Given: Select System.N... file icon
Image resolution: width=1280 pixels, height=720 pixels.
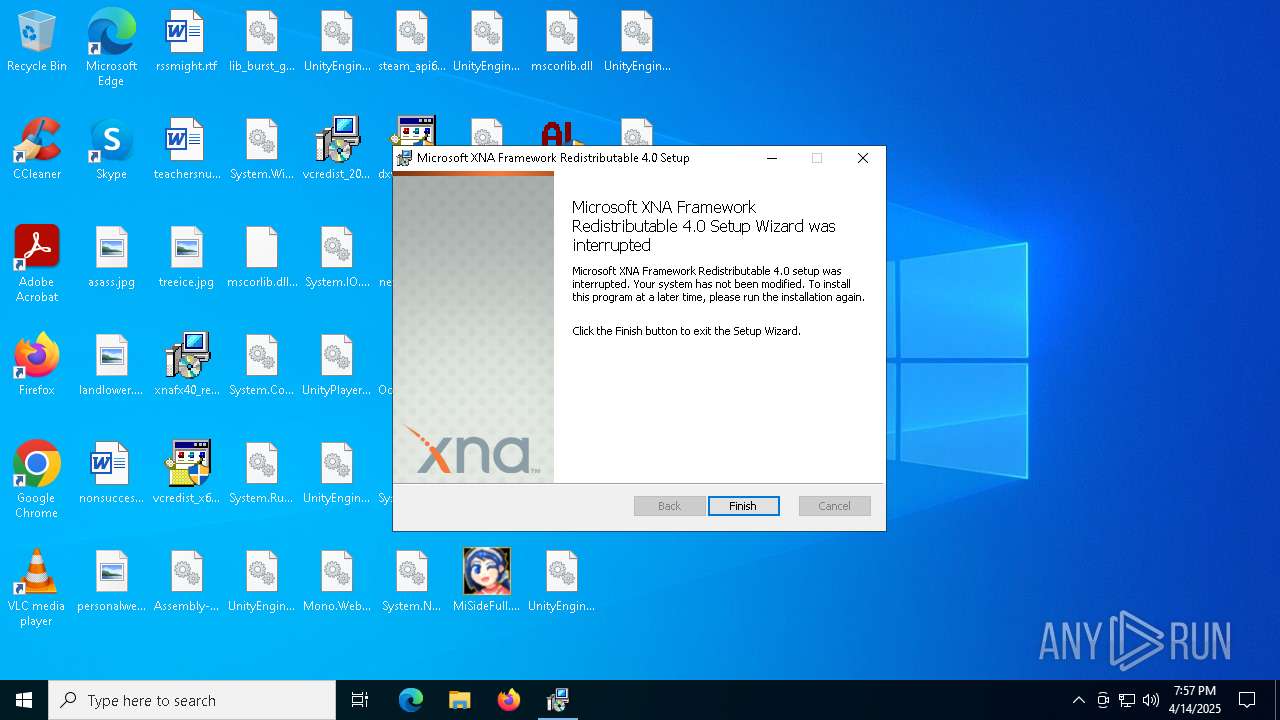Looking at the screenshot, I should (x=412, y=582).
